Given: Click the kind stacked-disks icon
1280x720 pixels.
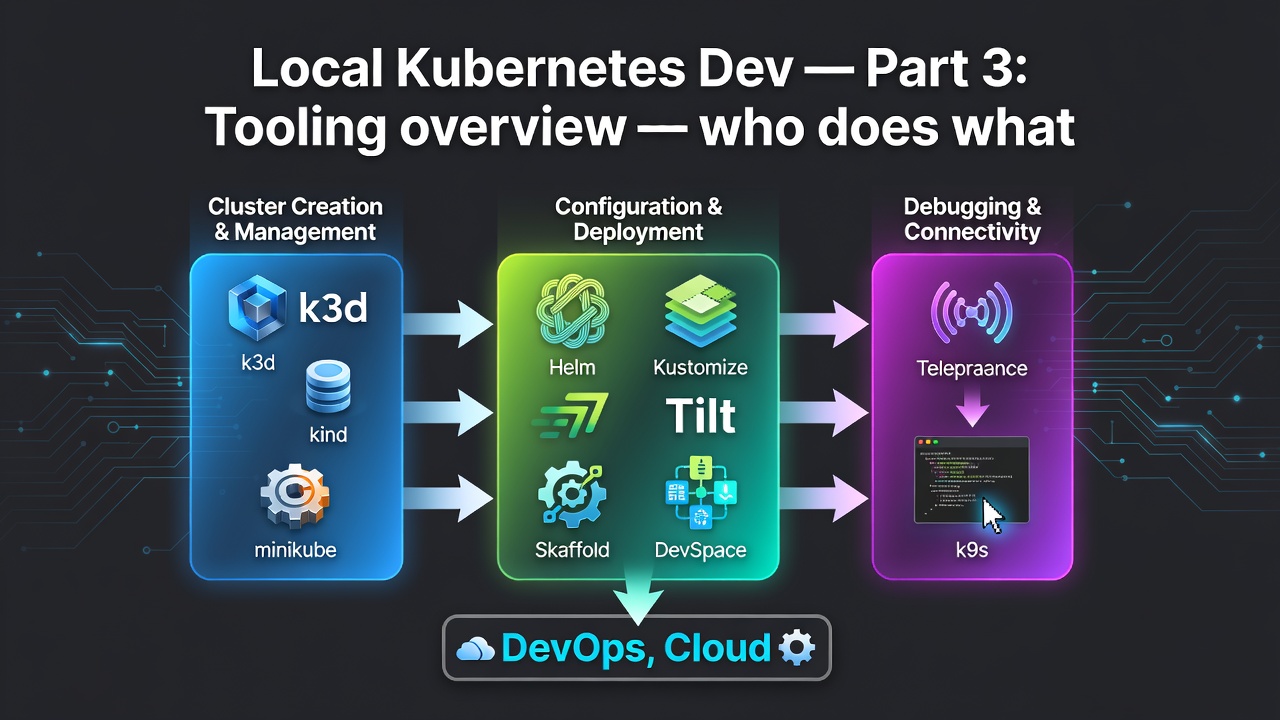Looking at the screenshot, I should click(x=330, y=388).
